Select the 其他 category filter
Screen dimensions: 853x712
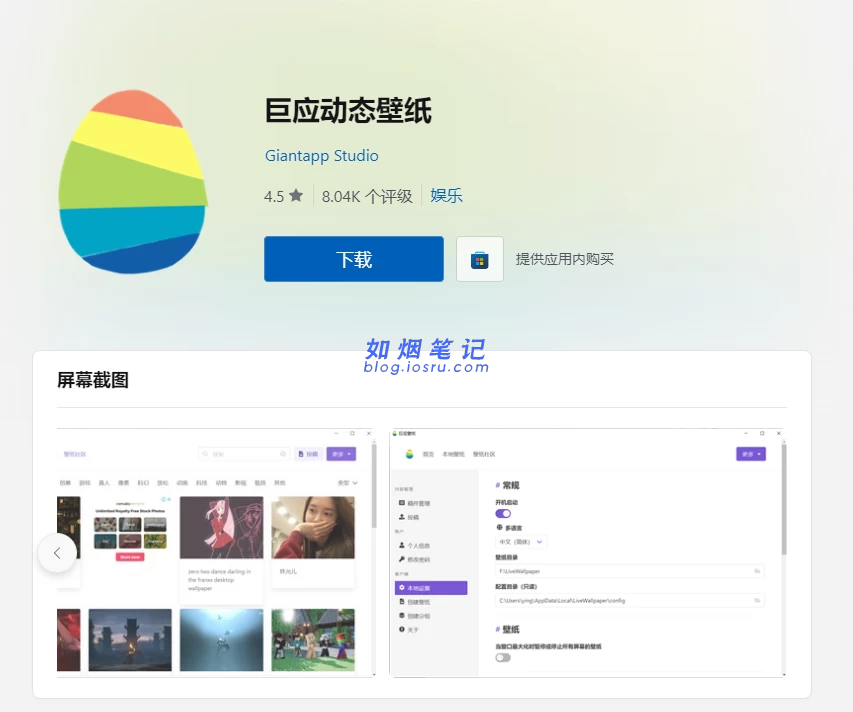[x=280, y=483]
